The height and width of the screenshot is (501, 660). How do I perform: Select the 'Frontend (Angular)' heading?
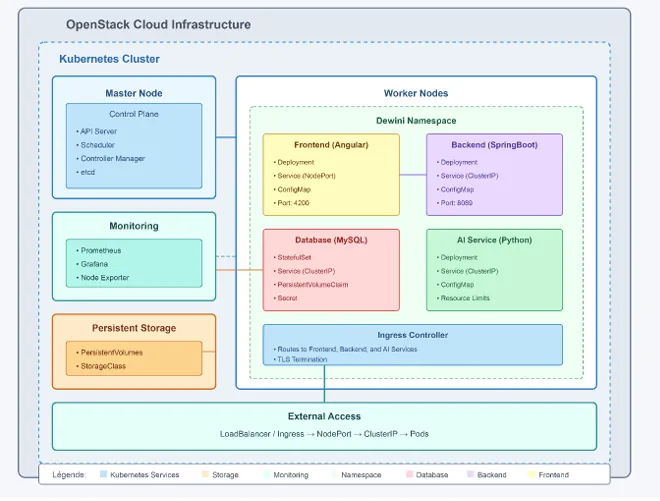pyautogui.click(x=331, y=145)
